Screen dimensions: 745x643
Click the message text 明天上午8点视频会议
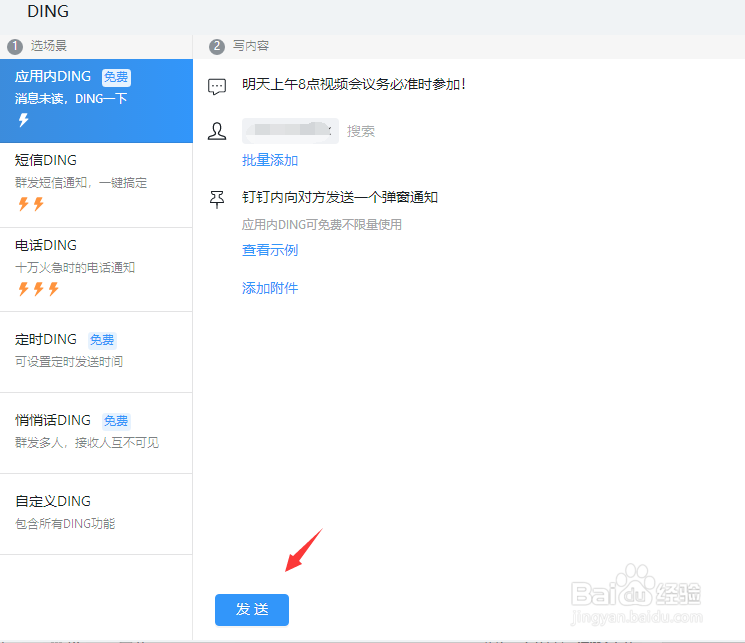[x=353, y=84]
